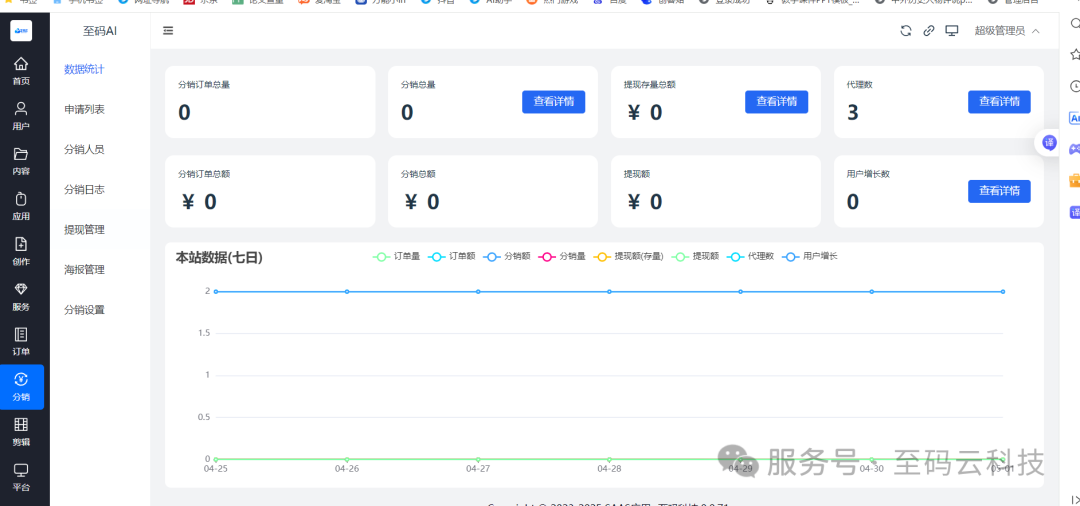Click 查看详情 in the 分销总量 card
This screenshot has height=506, width=1080.
[x=553, y=101]
